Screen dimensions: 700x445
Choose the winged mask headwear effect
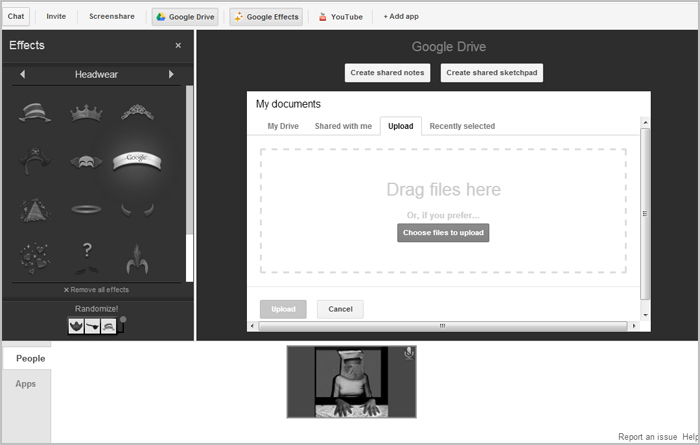(86, 162)
